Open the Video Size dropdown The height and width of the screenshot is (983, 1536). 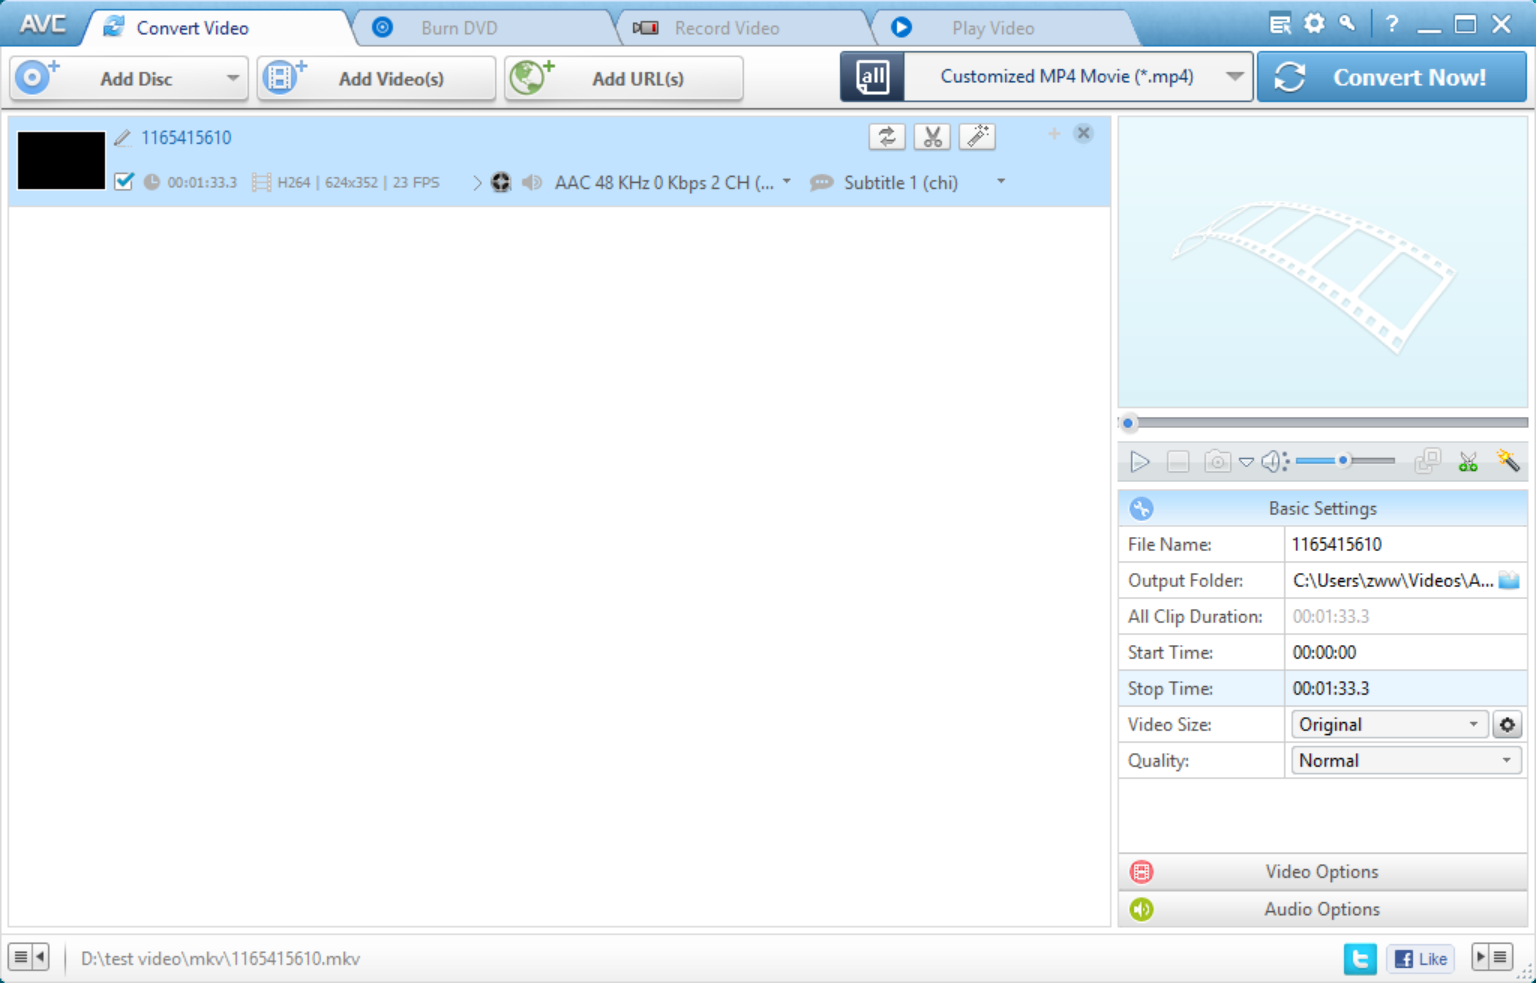pos(1472,724)
